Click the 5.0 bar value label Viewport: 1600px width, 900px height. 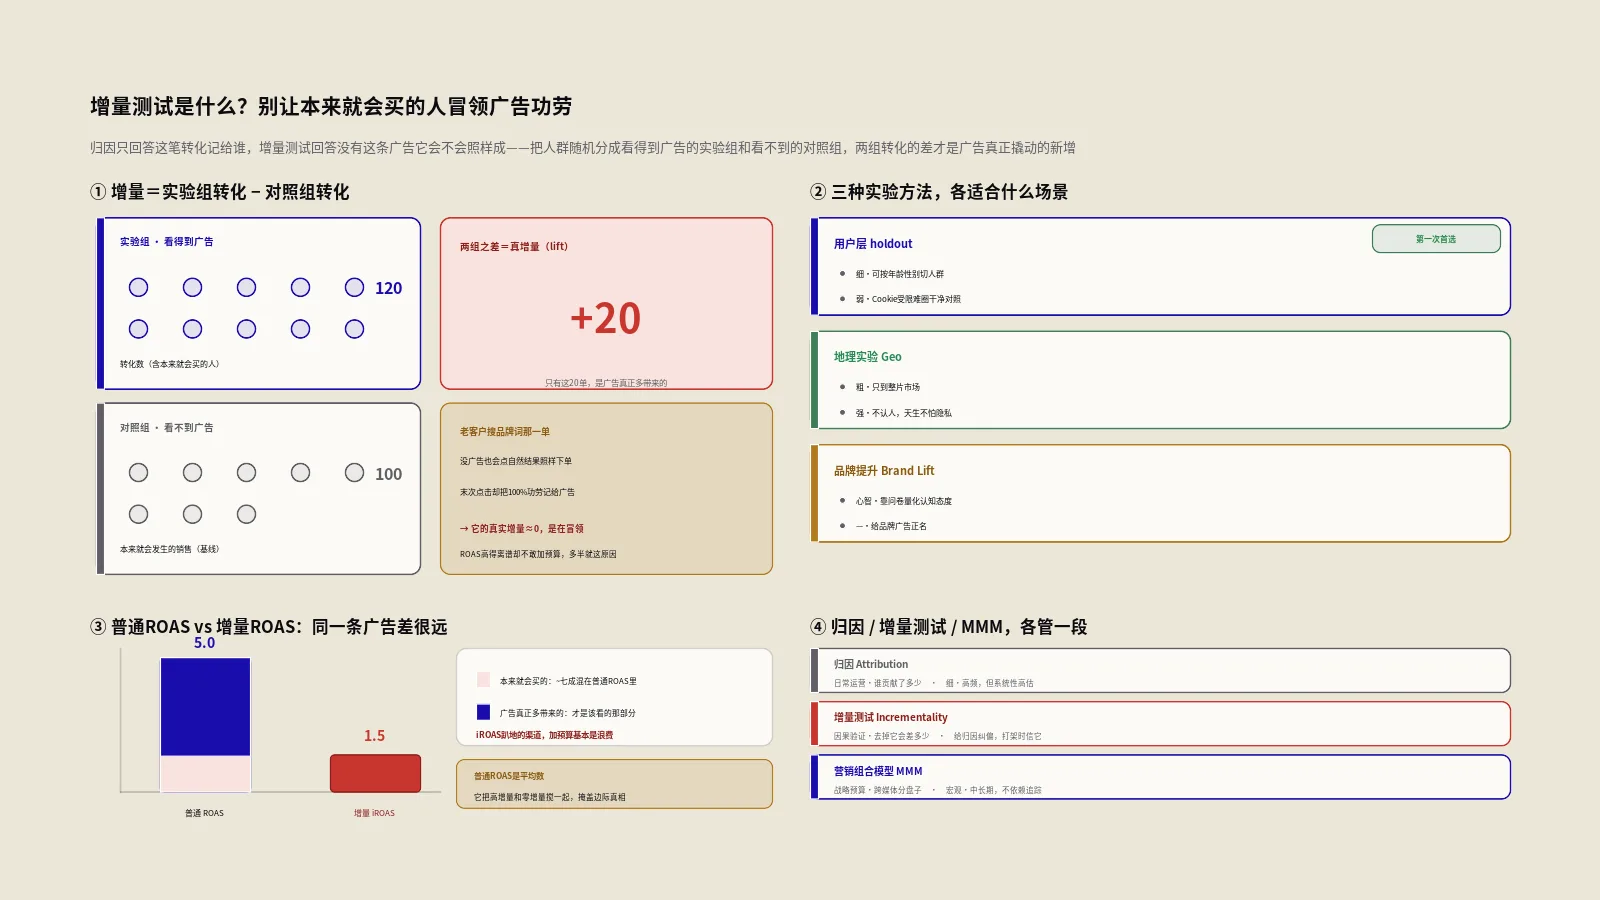coord(205,643)
